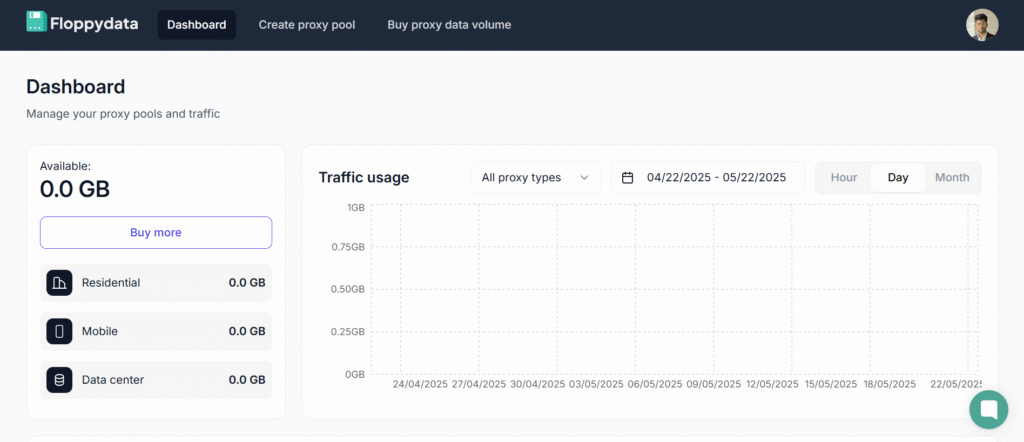Screen dimensions: 1024x442
Task: Click the 12/05/2025 date label
Action: tap(772, 384)
